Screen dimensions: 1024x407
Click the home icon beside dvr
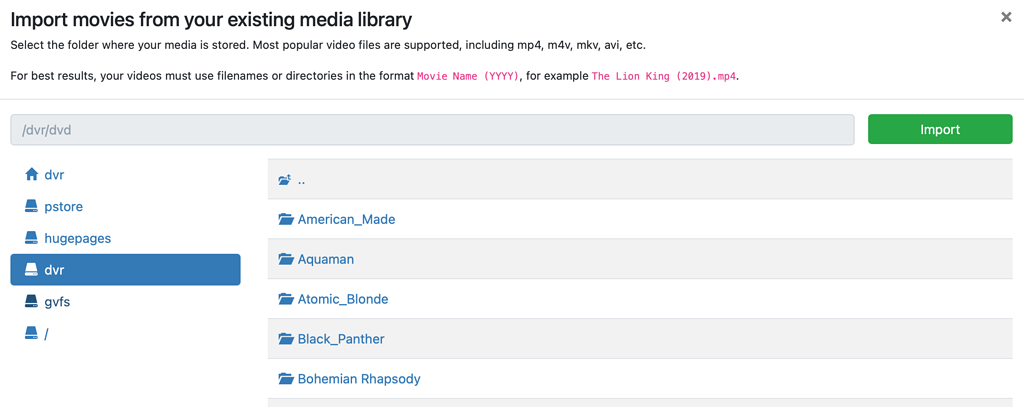(x=31, y=175)
